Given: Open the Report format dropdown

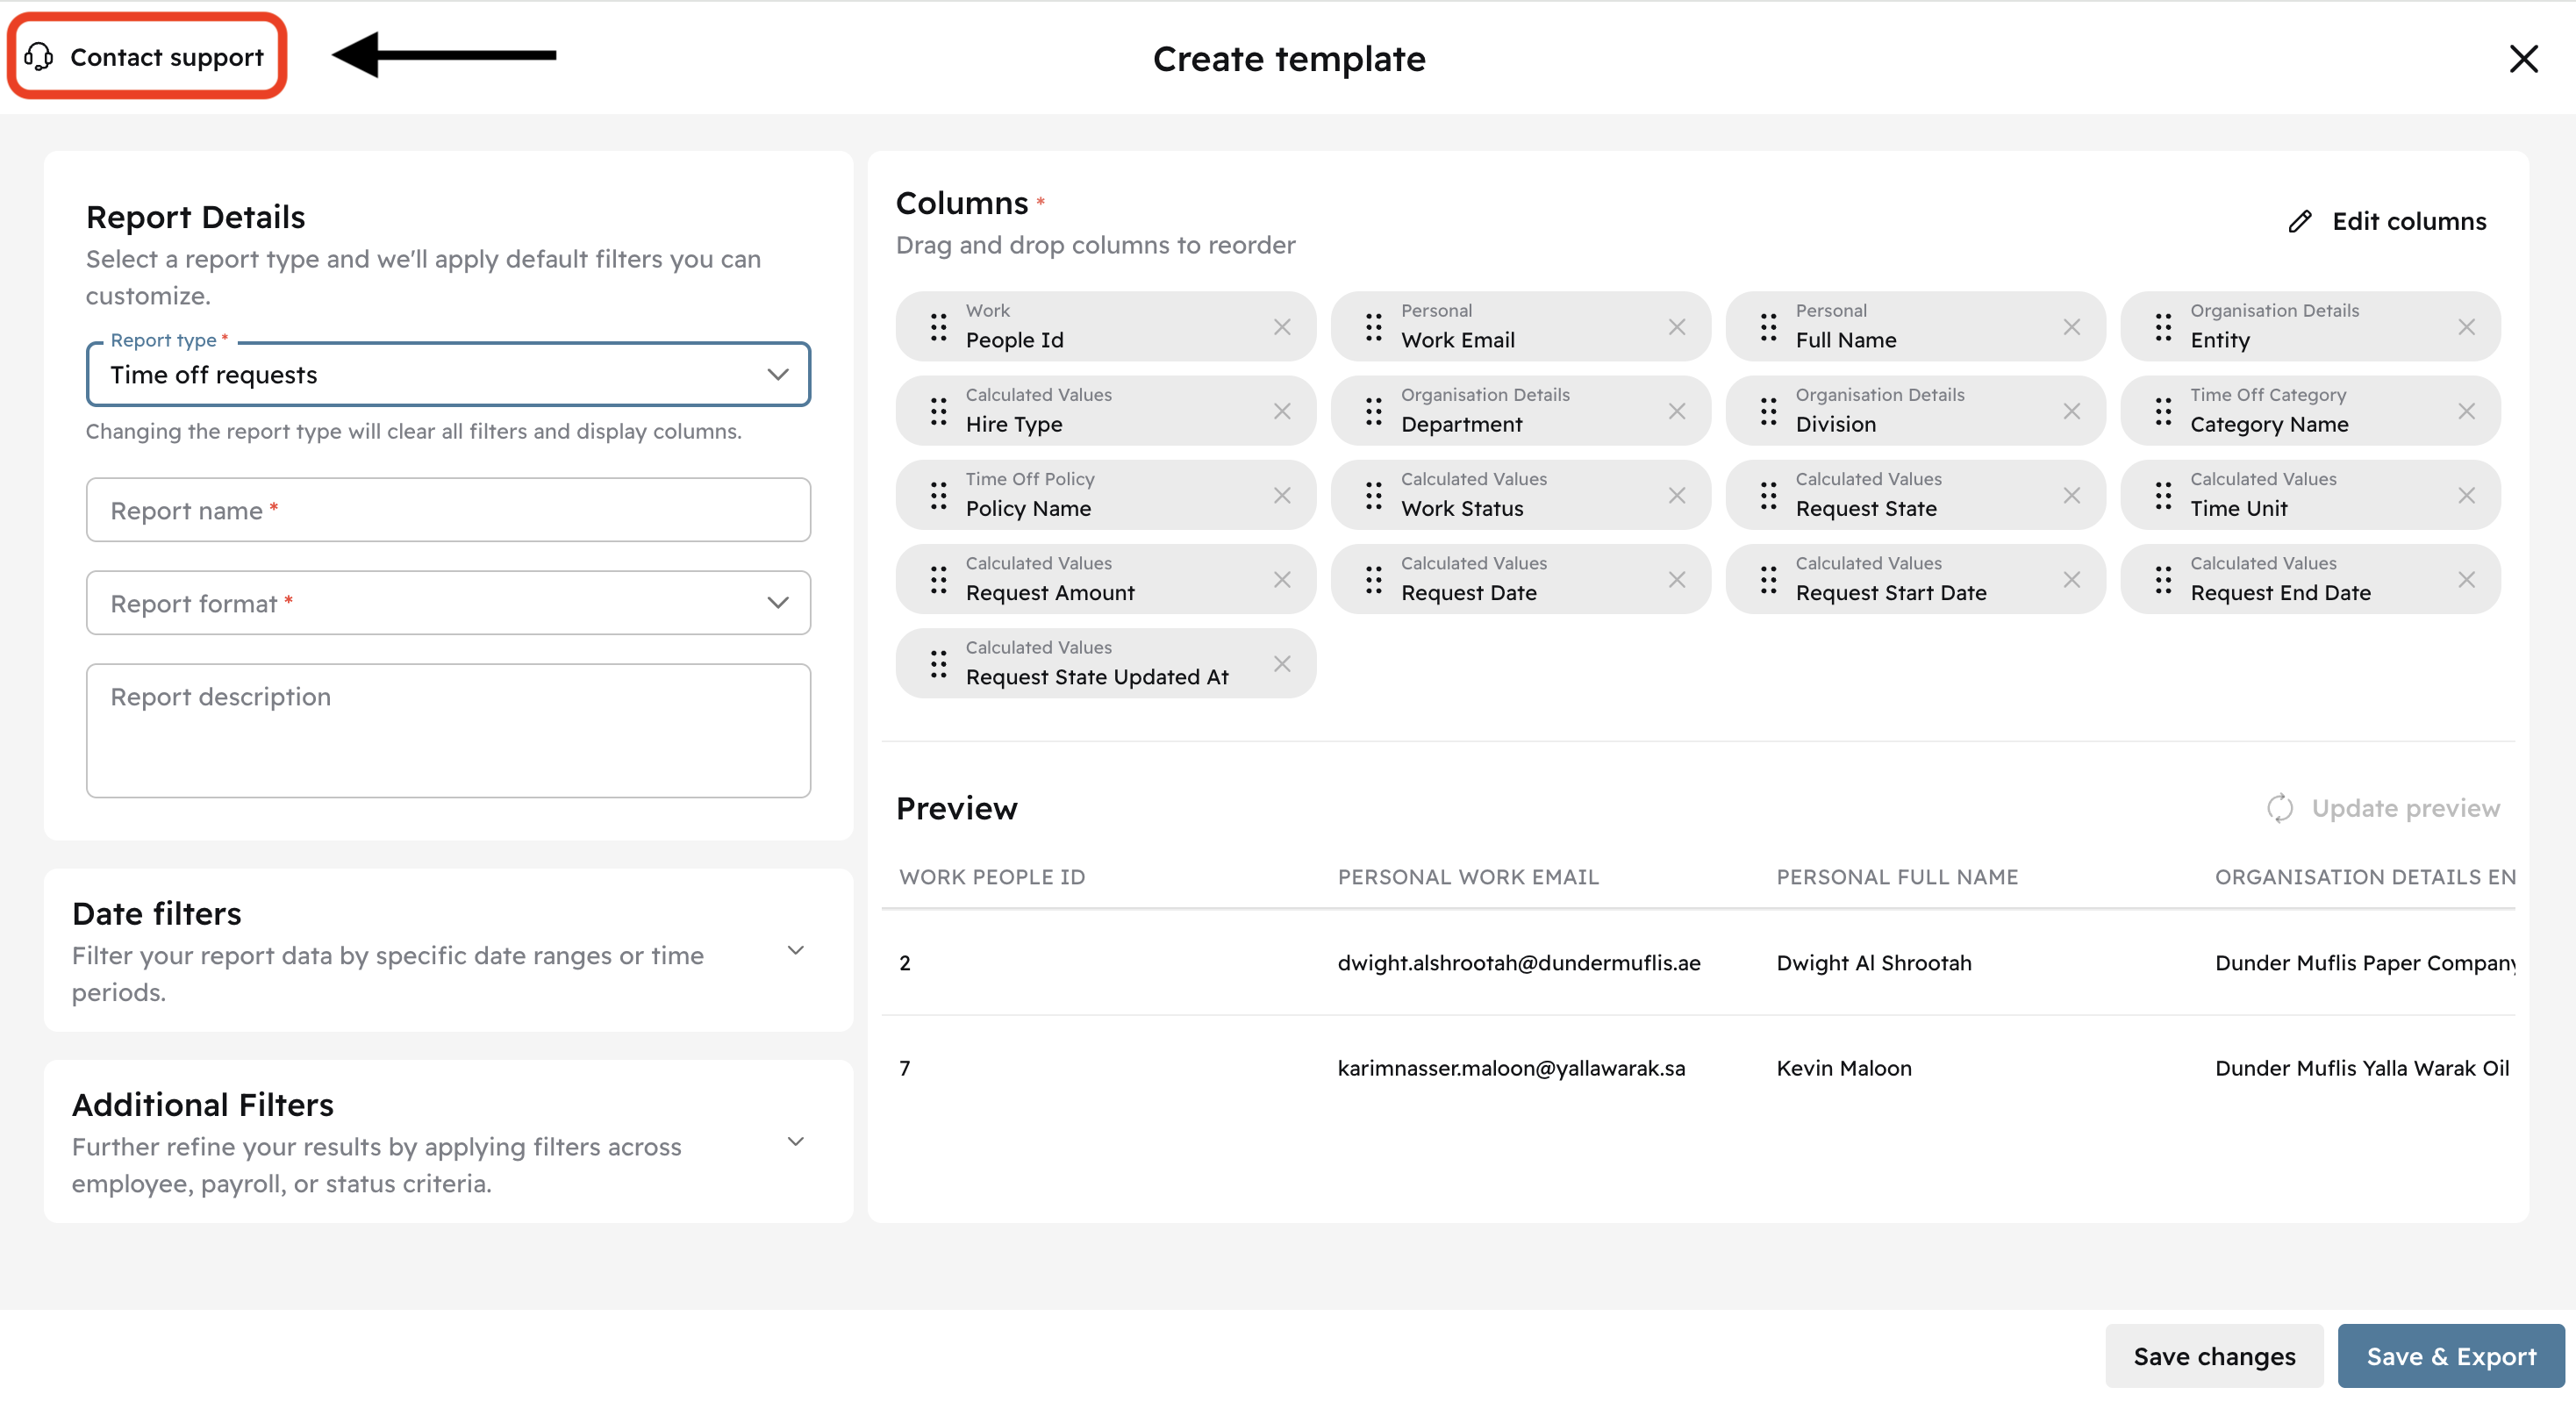Looking at the screenshot, I should [x=448, y=603].
